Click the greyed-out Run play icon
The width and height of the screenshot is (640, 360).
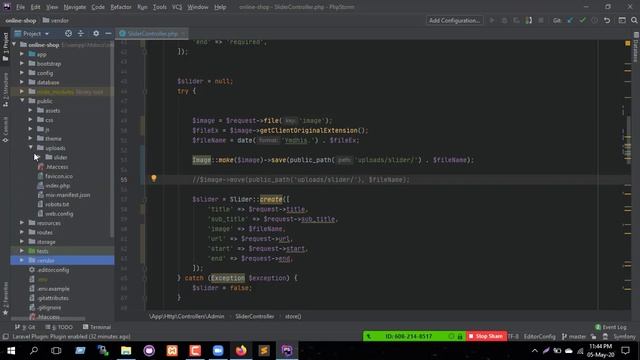[492, 20]
